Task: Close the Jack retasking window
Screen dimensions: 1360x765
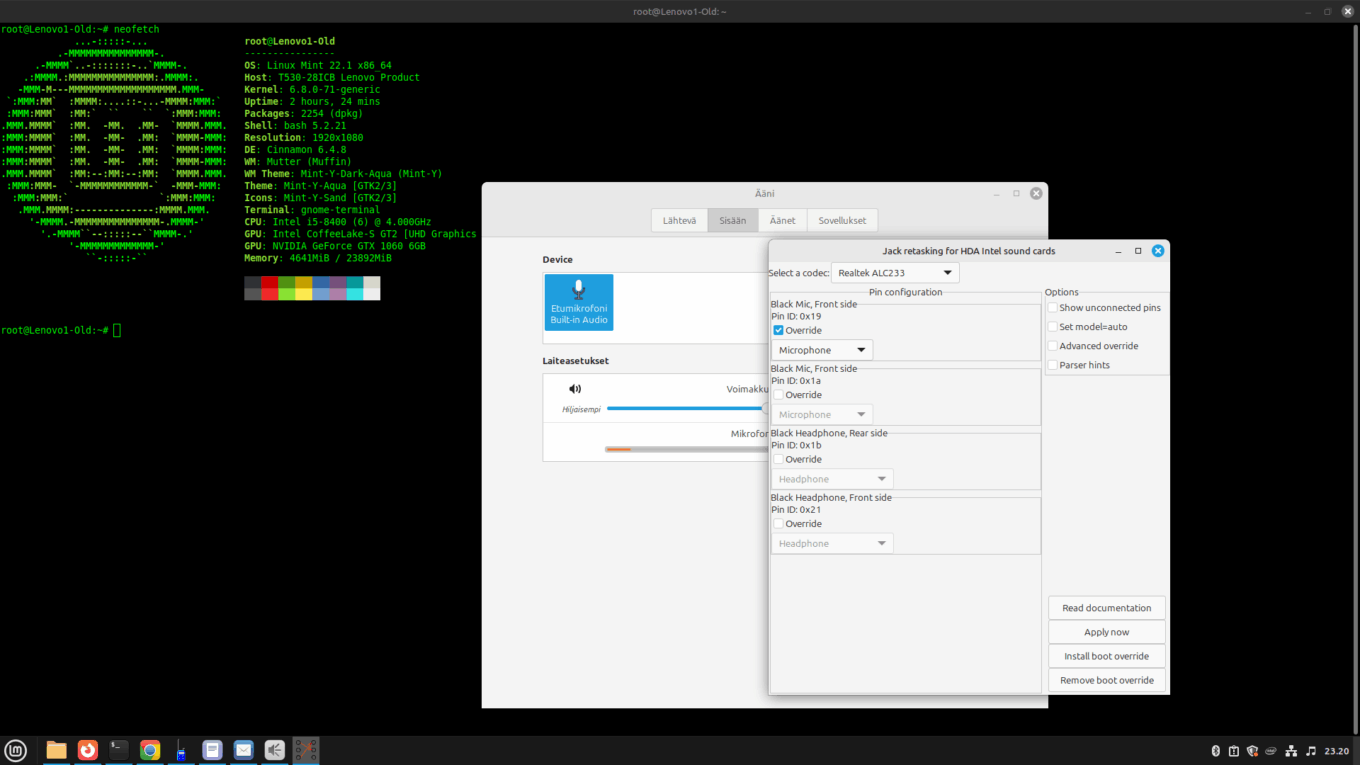Action: coord(1158,251)
